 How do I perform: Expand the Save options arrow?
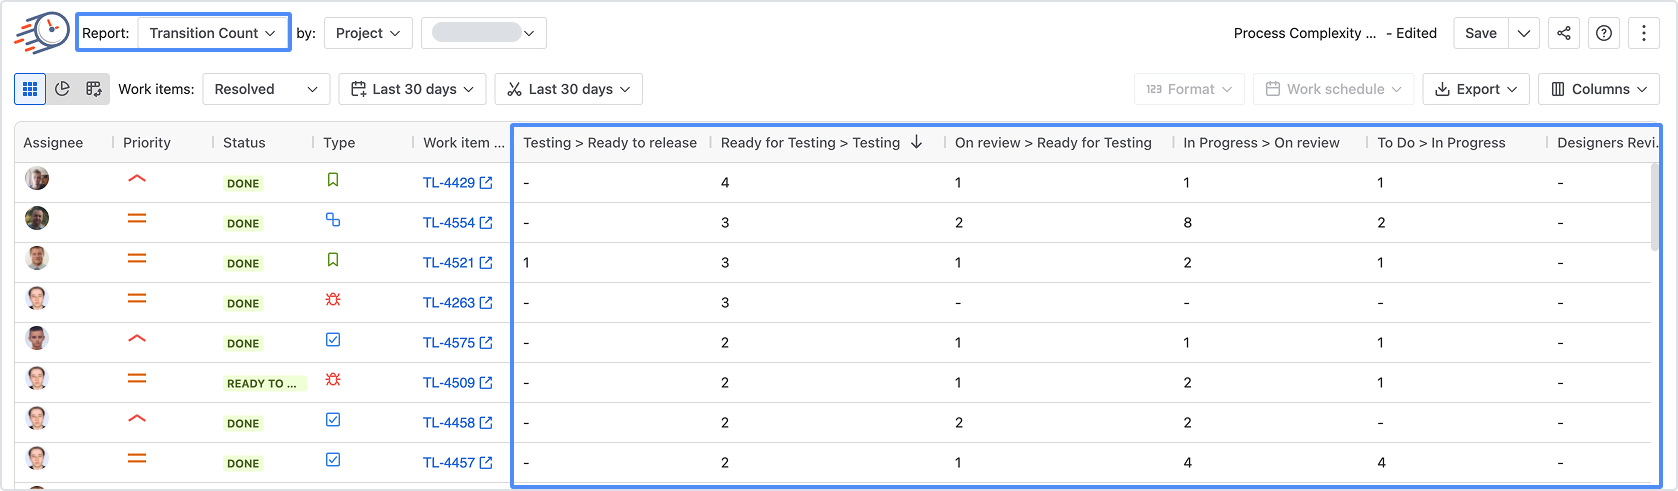1524,33
